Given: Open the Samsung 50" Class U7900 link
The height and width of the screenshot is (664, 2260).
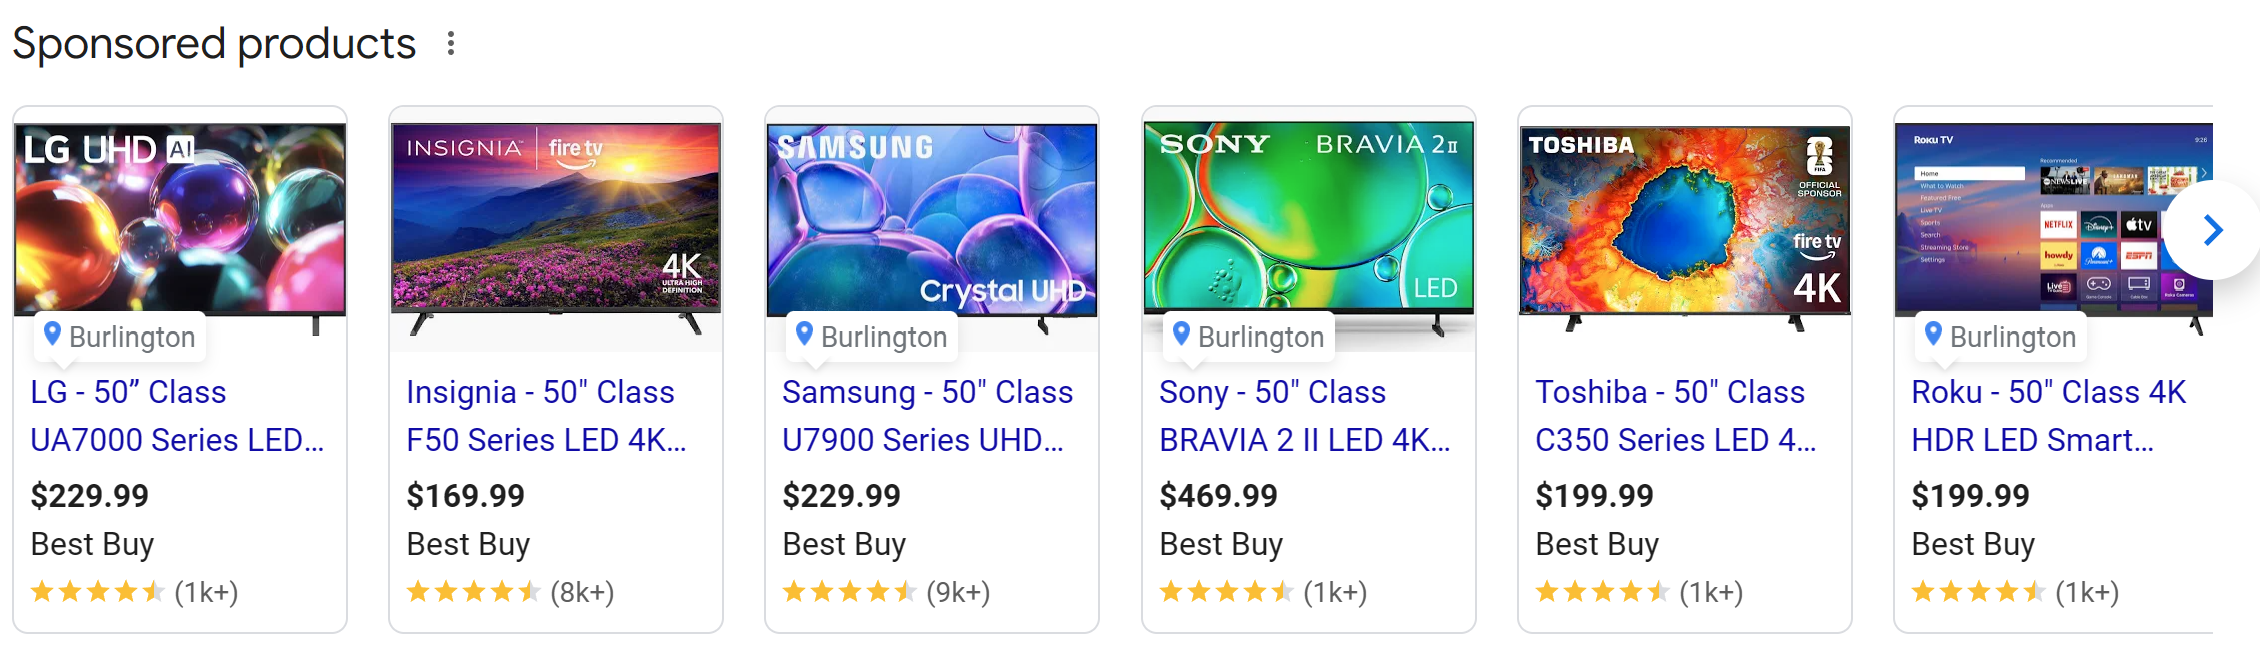Looking at the screenshot, I should point(927,416).
